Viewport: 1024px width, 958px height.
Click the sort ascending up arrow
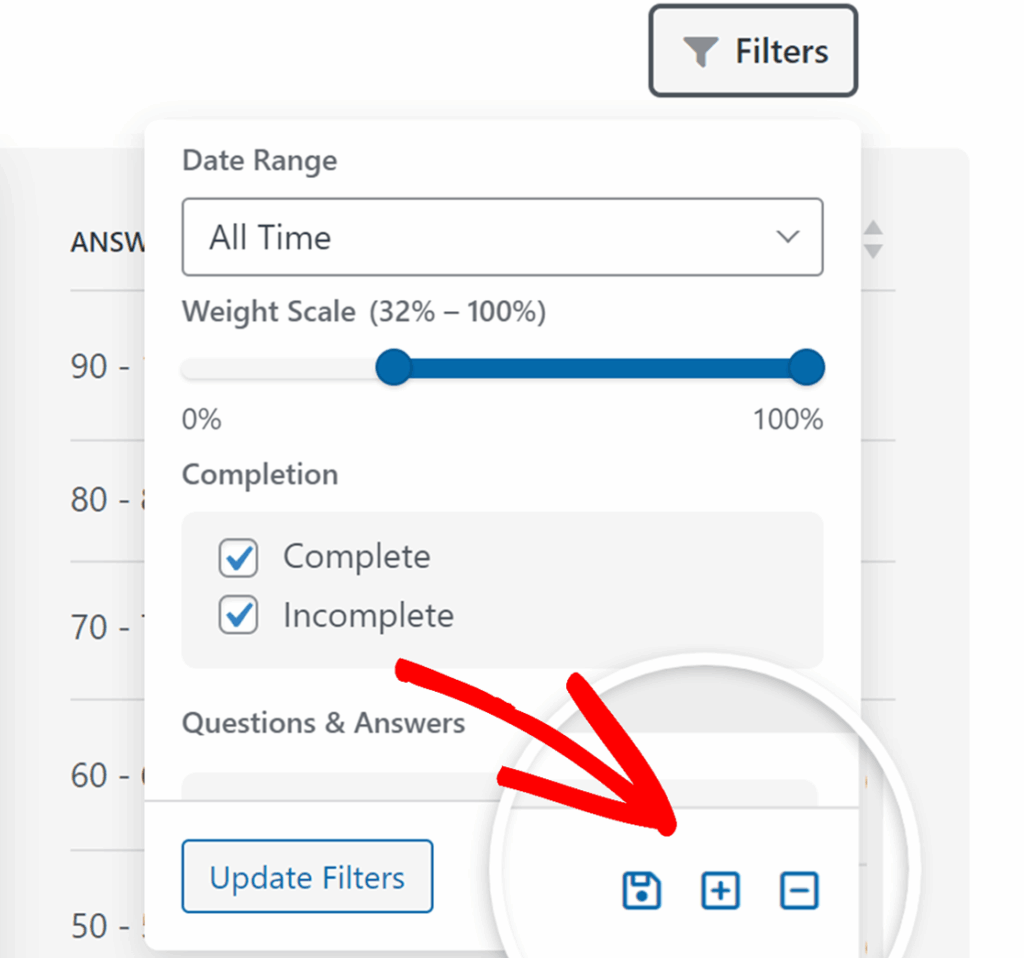pyautogui.click(x=873, y=229)
